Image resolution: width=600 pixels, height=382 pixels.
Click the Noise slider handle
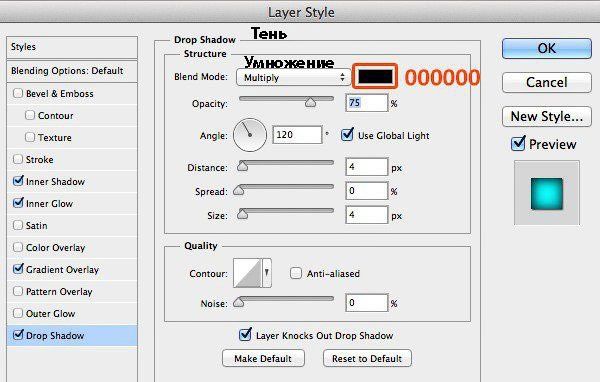click(x=239, y=302)
